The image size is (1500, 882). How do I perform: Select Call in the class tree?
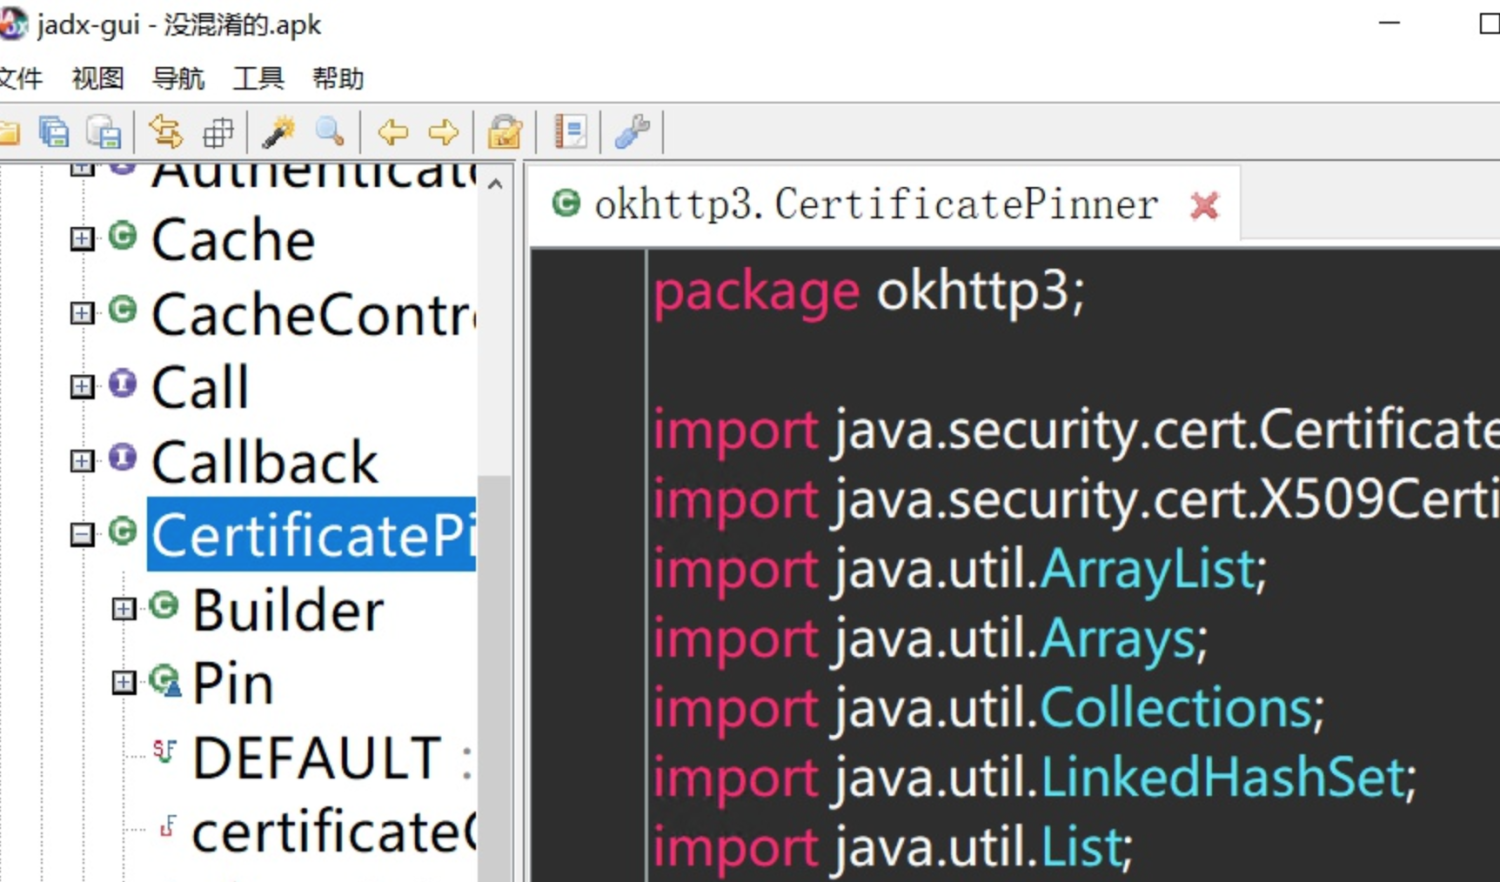200,387
